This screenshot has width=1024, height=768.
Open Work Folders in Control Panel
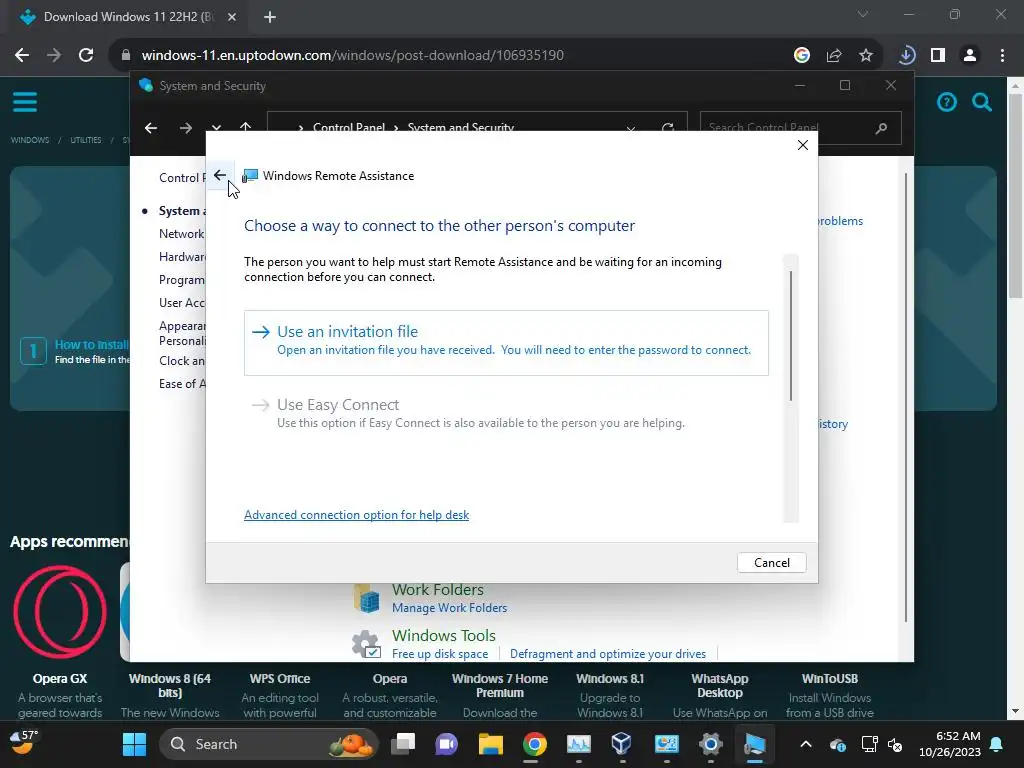(438, 589)
